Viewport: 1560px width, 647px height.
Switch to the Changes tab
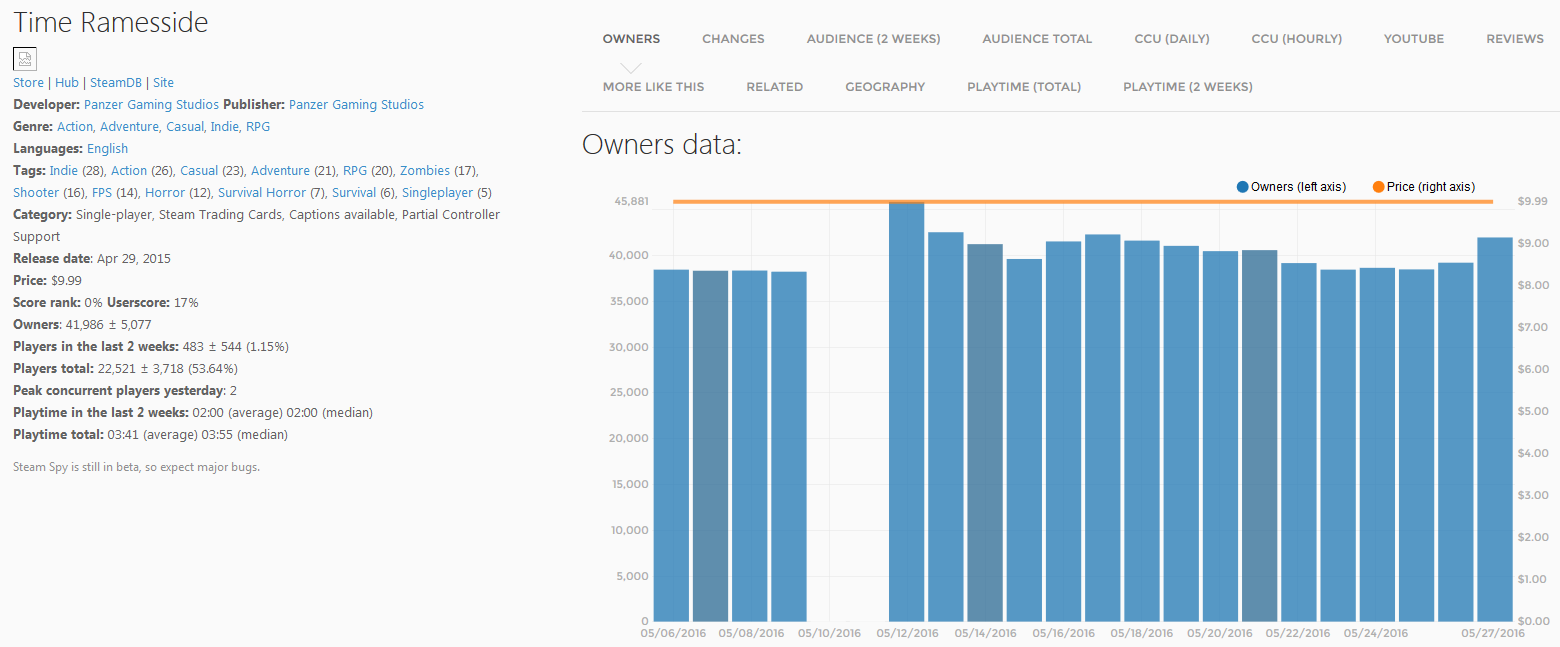point(733,39)
